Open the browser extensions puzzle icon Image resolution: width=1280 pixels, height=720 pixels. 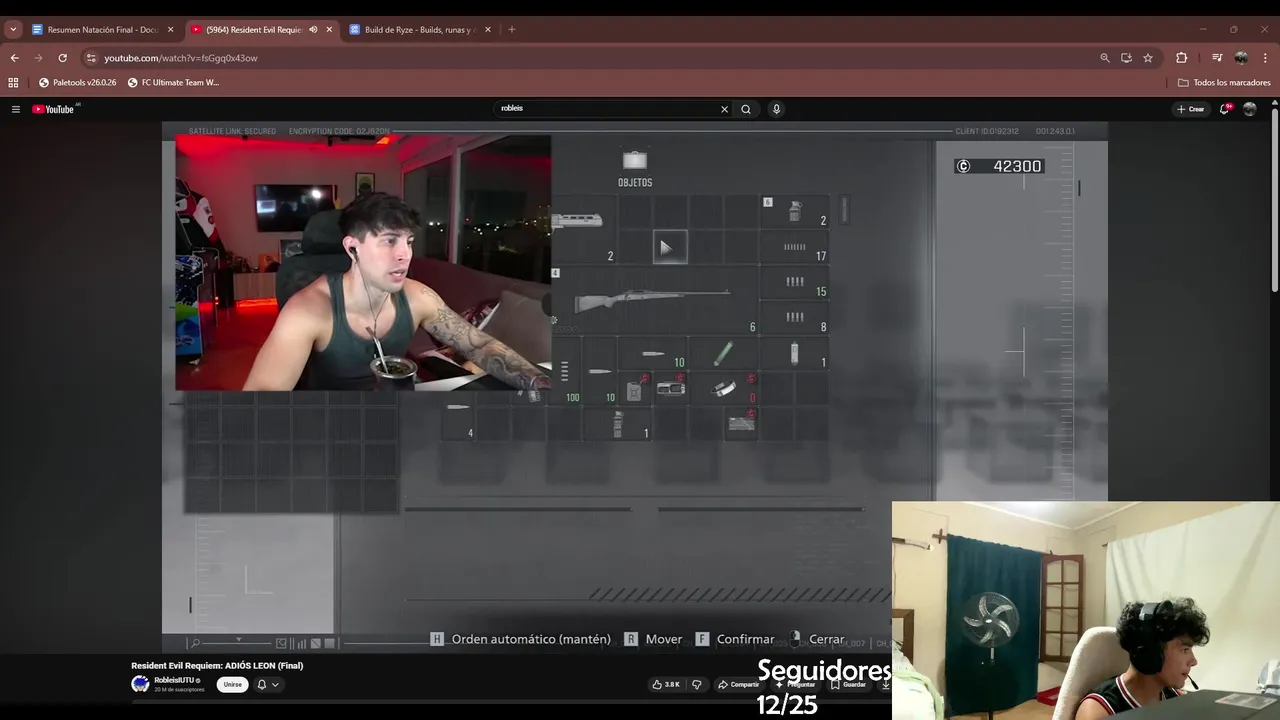click(1181, 58)
